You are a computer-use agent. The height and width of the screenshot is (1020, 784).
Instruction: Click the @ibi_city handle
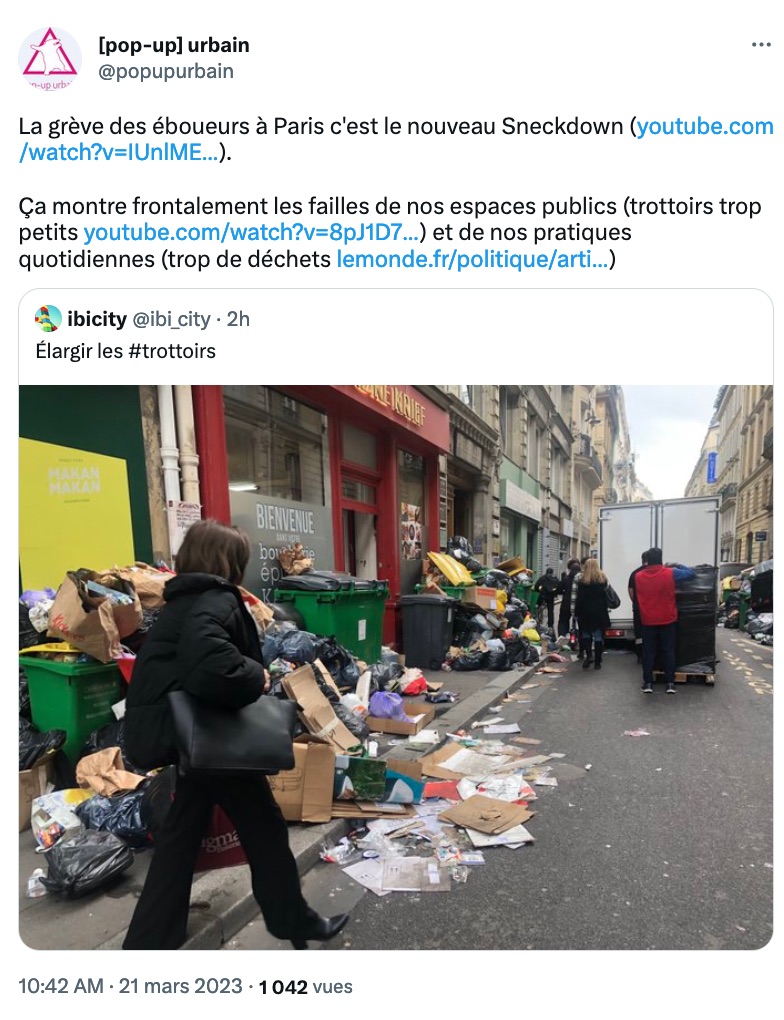(x=172, y=319)
